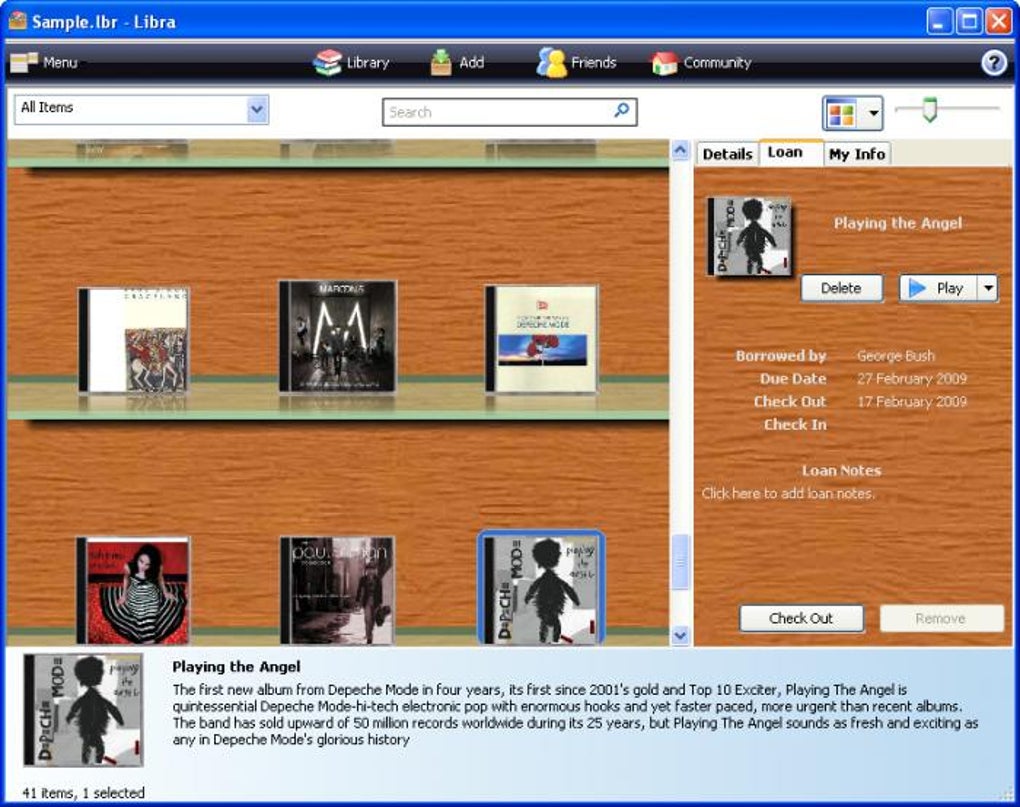Click the bold 'Playing the Angel' heading at the bottom
The height and width of the screenshot is (807, 1020).
tap(236, 667)
